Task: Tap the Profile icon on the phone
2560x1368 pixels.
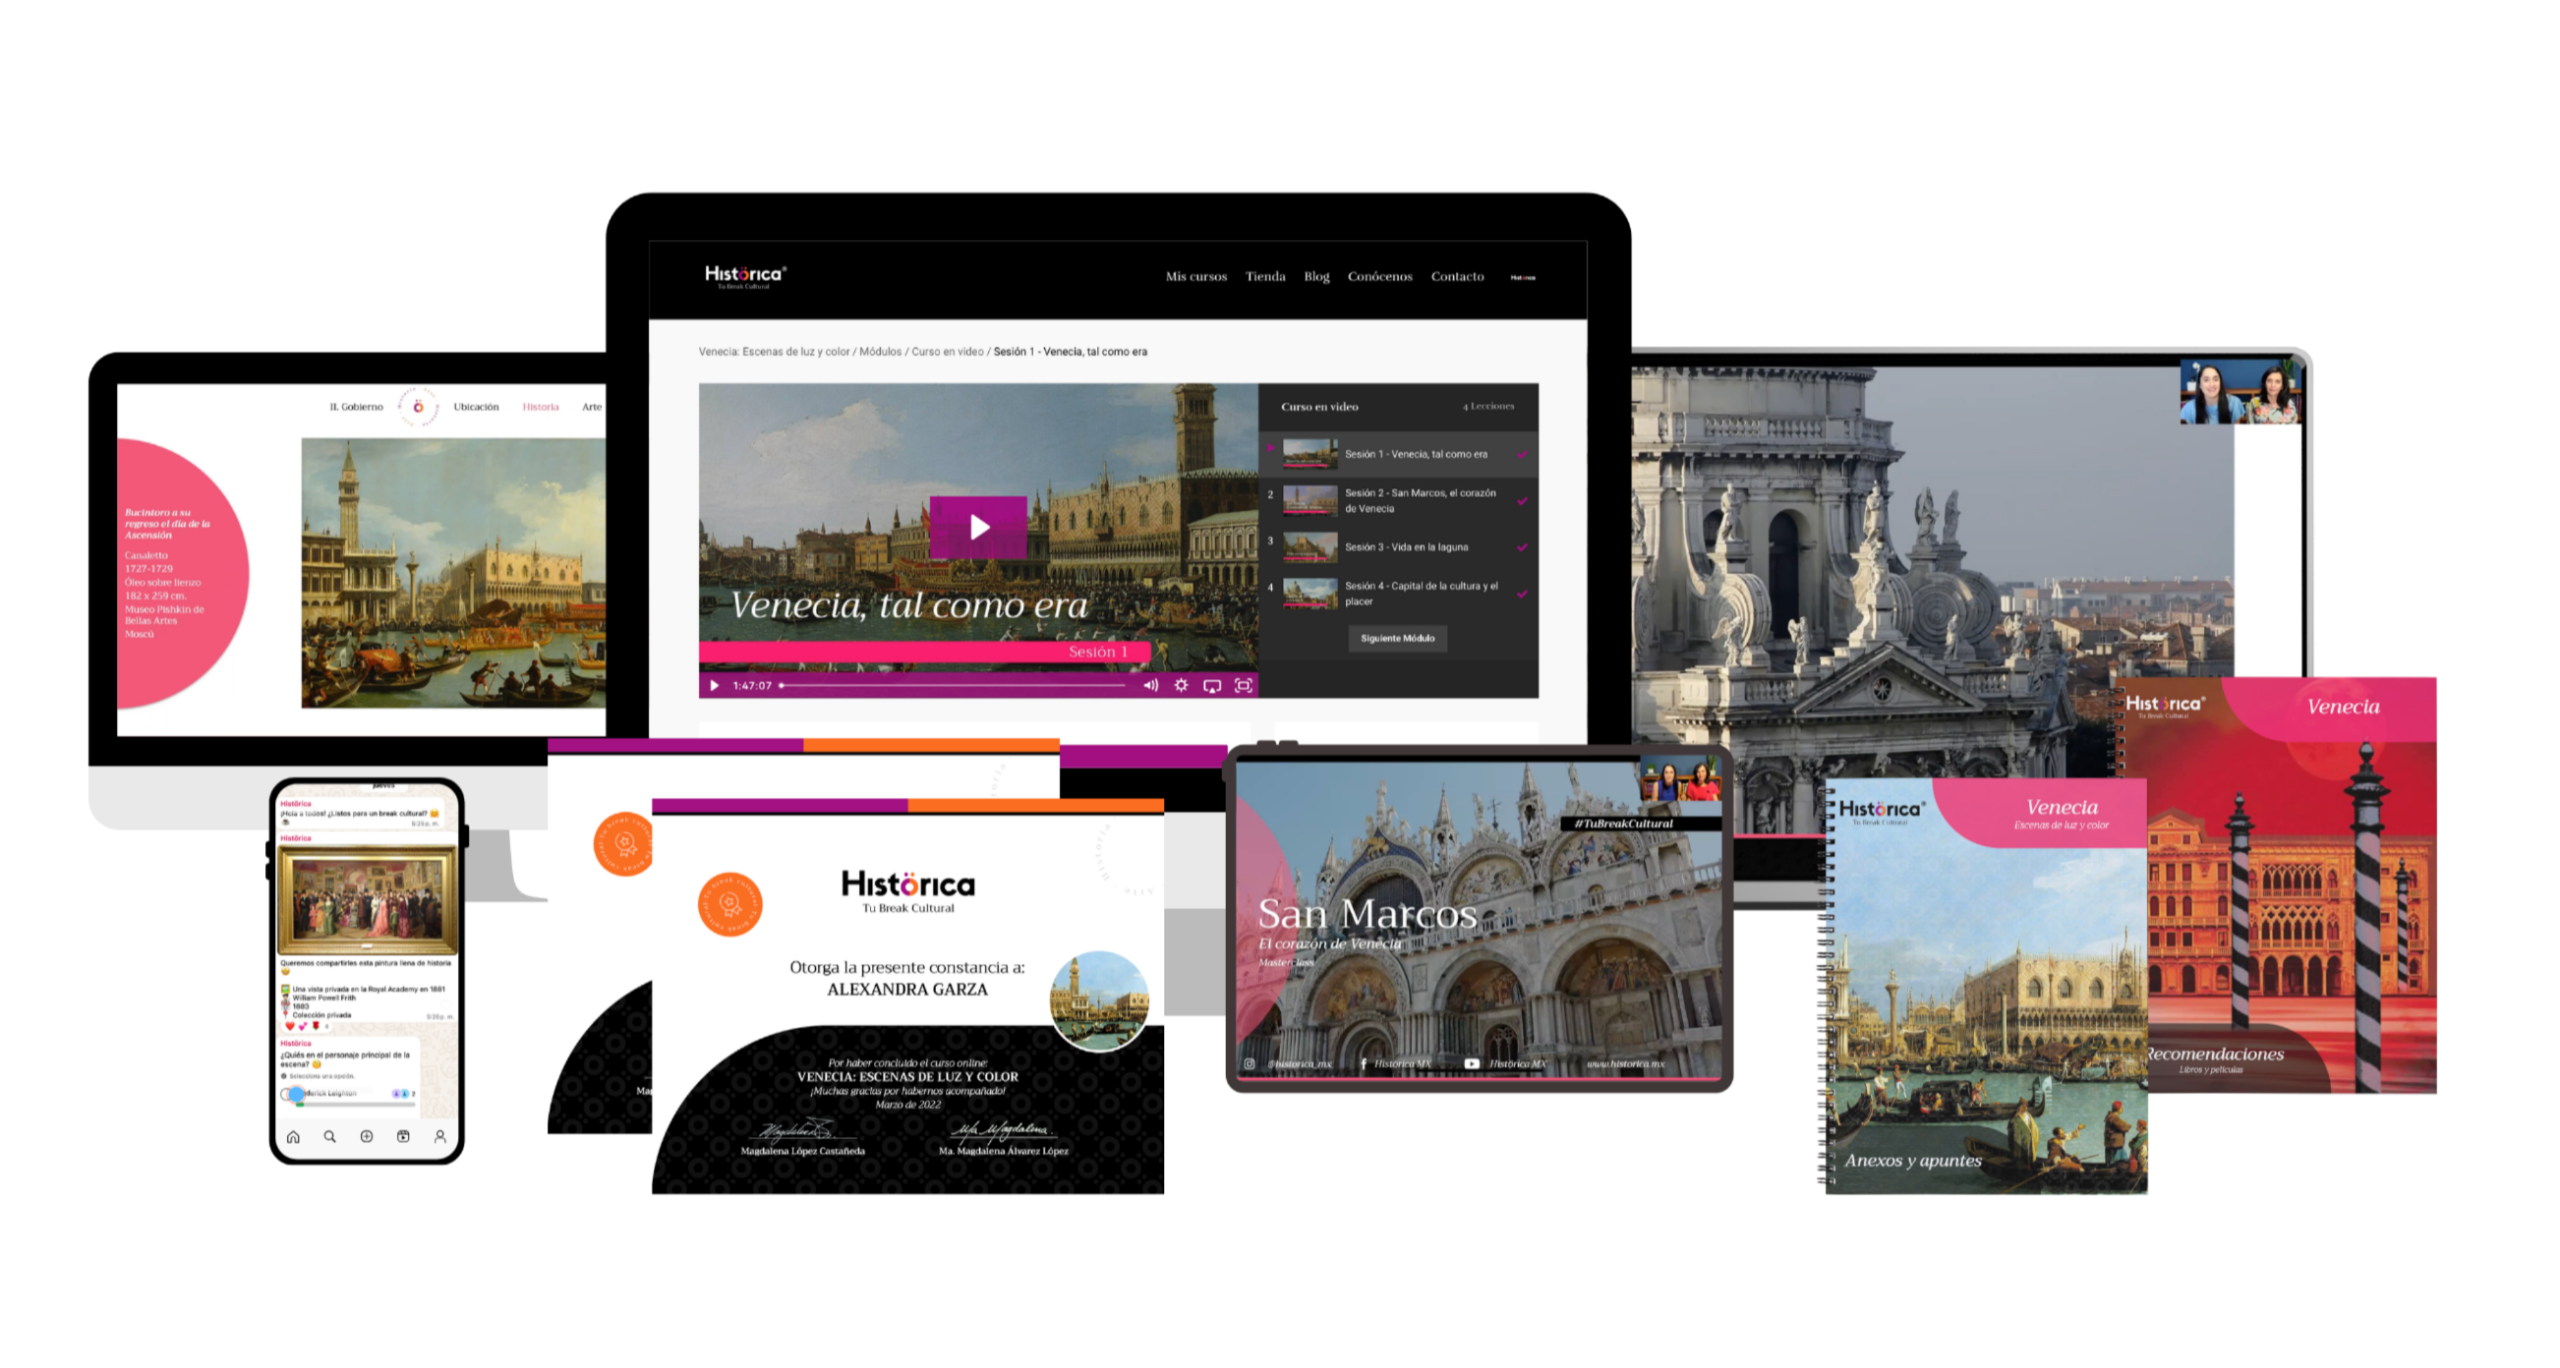Action: [440, 1137]
